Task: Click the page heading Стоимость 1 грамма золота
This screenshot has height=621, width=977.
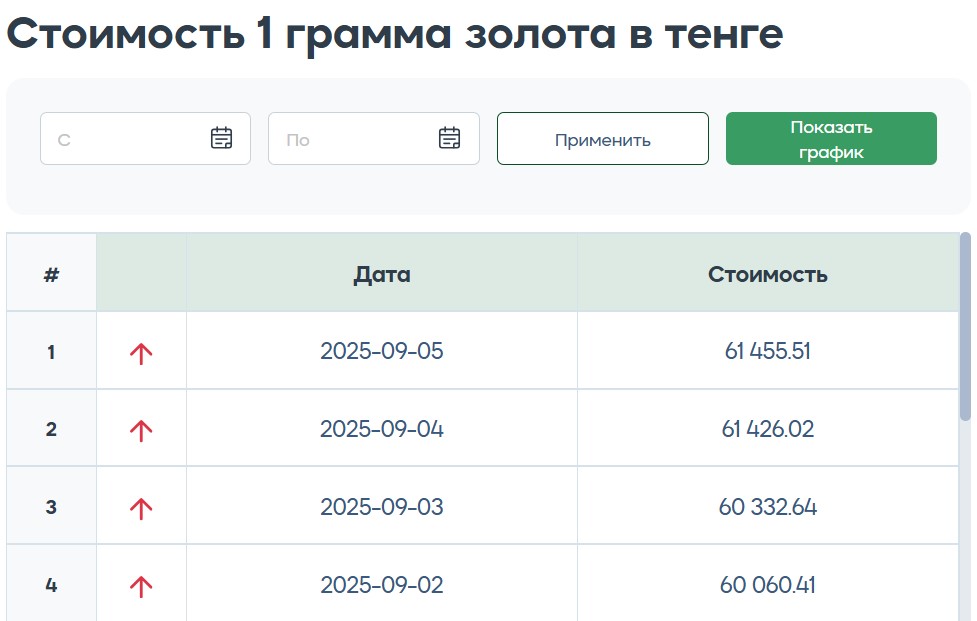Action: [395, 35]
